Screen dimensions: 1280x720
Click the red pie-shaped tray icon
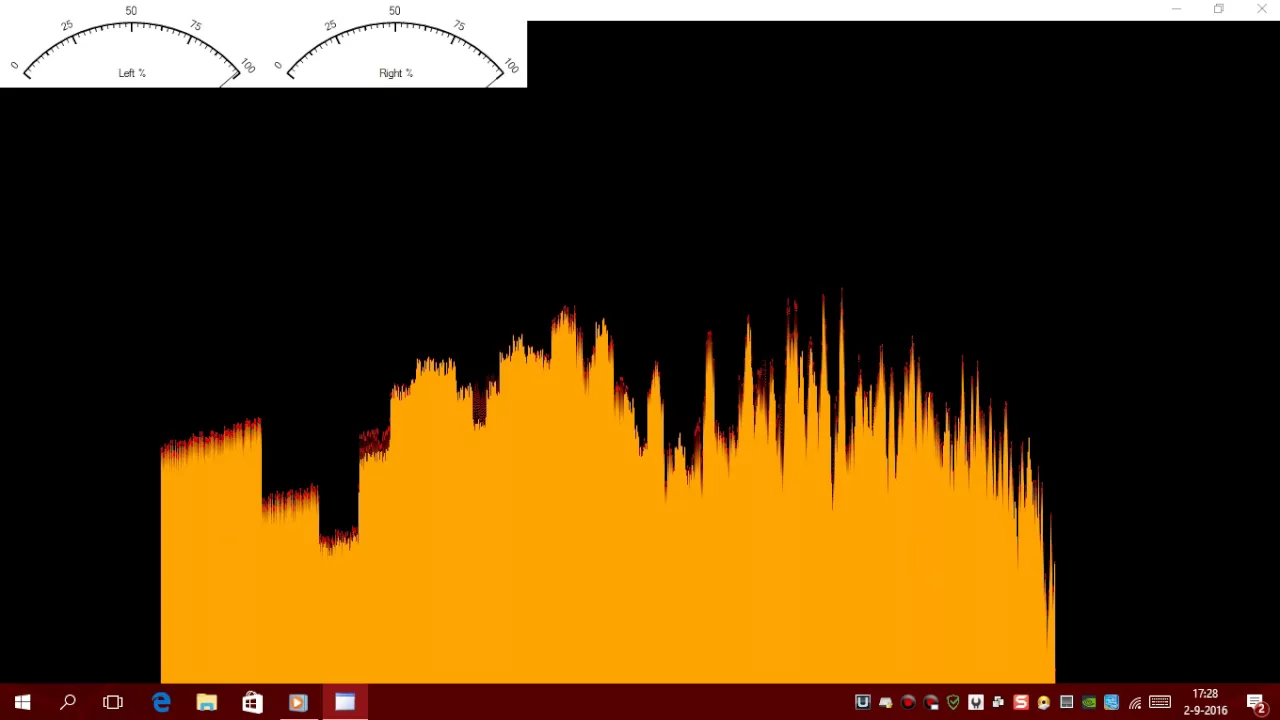pyautogui.click(x=931, y=703)
